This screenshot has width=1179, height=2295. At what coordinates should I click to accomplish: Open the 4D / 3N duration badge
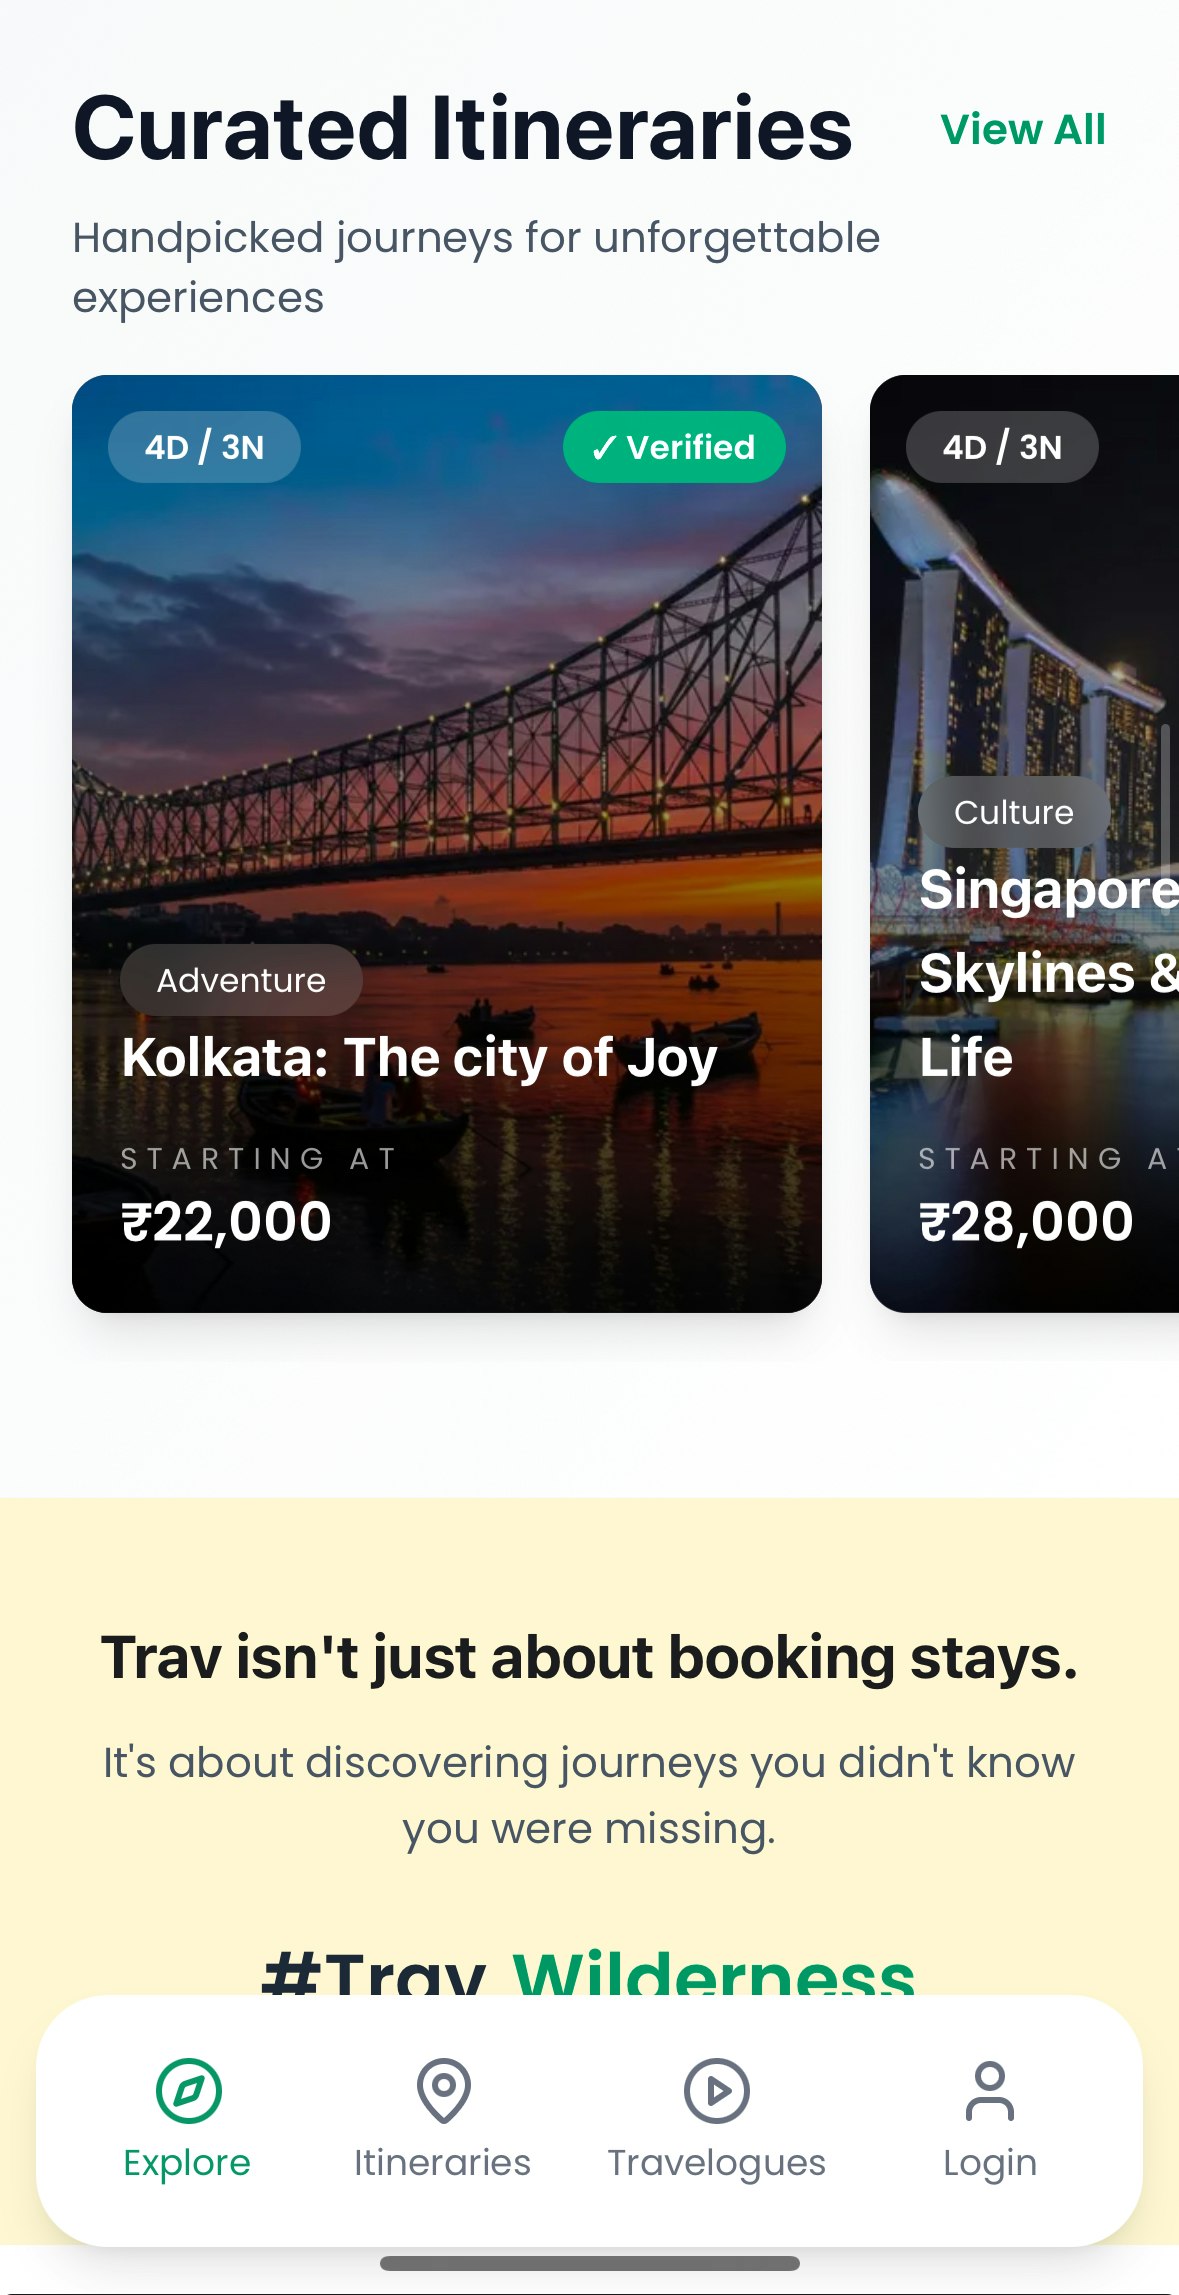(203, 447)
